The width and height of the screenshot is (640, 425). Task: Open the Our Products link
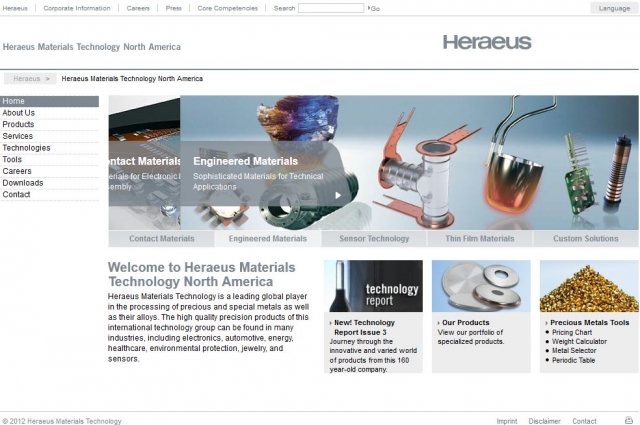466,323
